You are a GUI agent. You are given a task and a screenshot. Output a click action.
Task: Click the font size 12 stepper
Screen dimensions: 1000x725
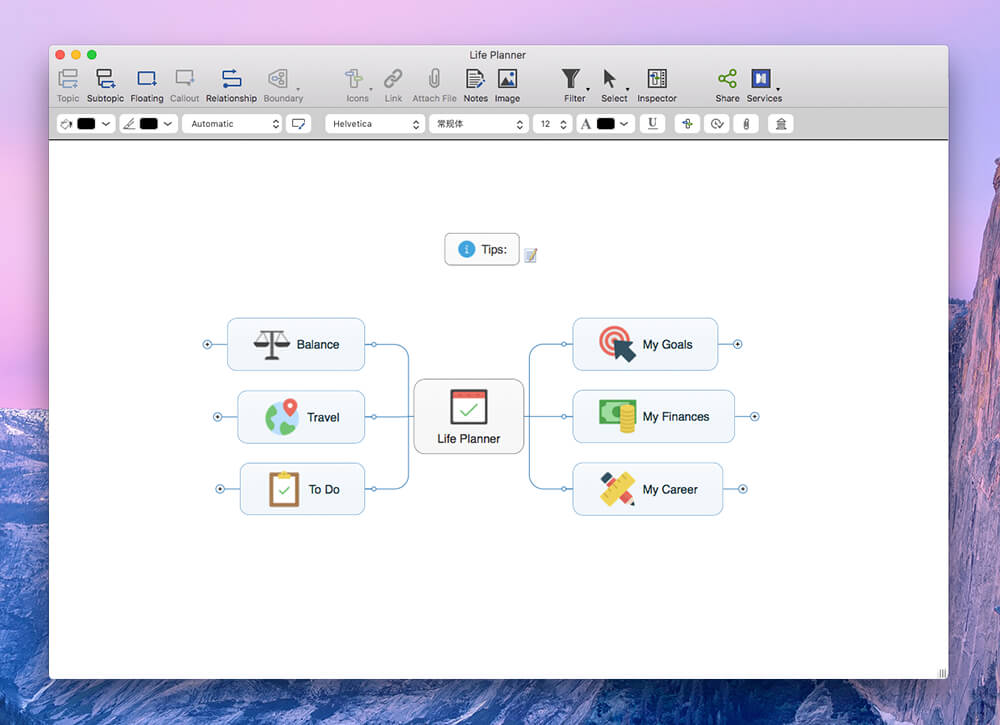coord(563,124)
